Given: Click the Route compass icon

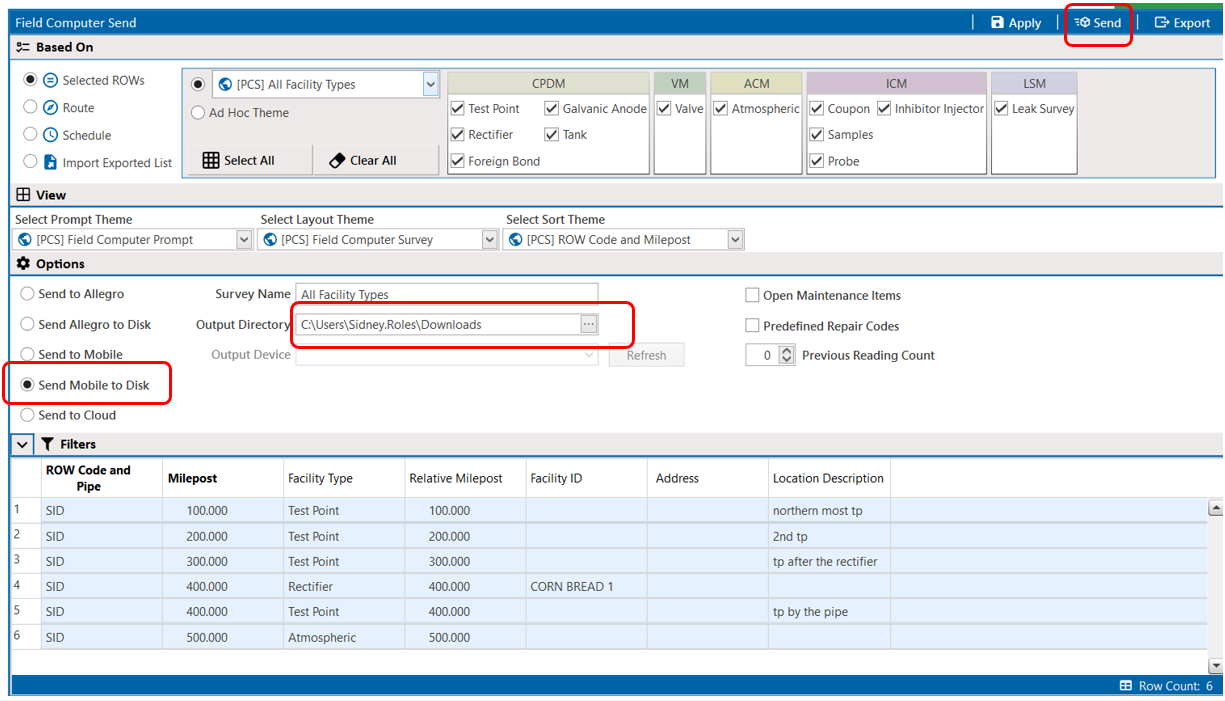Looking at the screenshot, I should tap(50, 107).
